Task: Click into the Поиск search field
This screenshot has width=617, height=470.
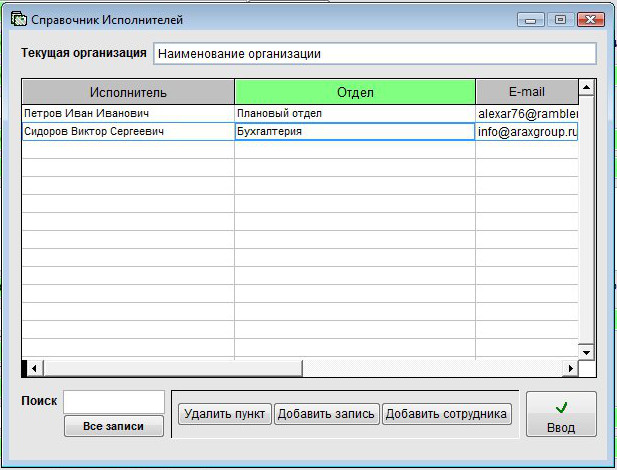Action: (x=114, y=402)
